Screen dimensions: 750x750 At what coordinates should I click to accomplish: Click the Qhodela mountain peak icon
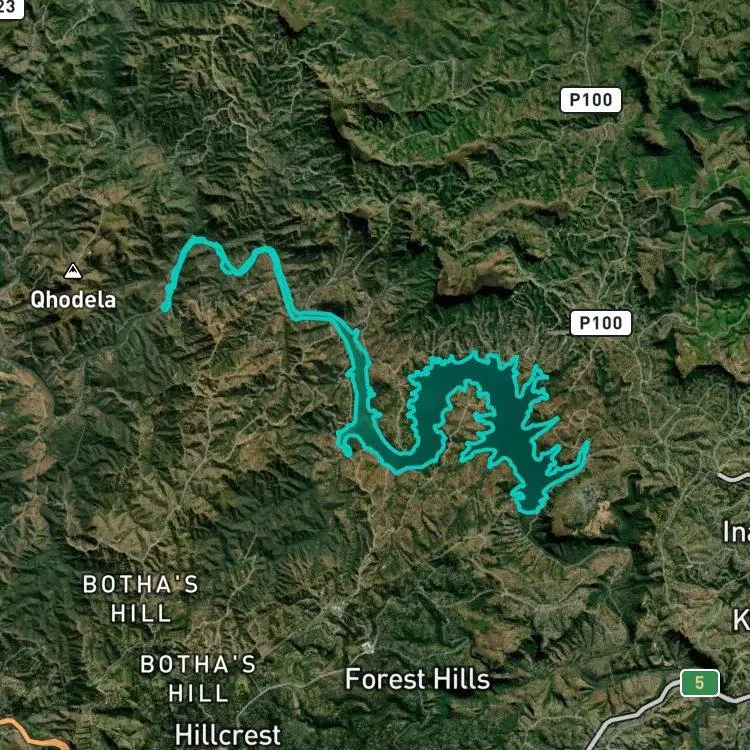[x=73, y=271]
